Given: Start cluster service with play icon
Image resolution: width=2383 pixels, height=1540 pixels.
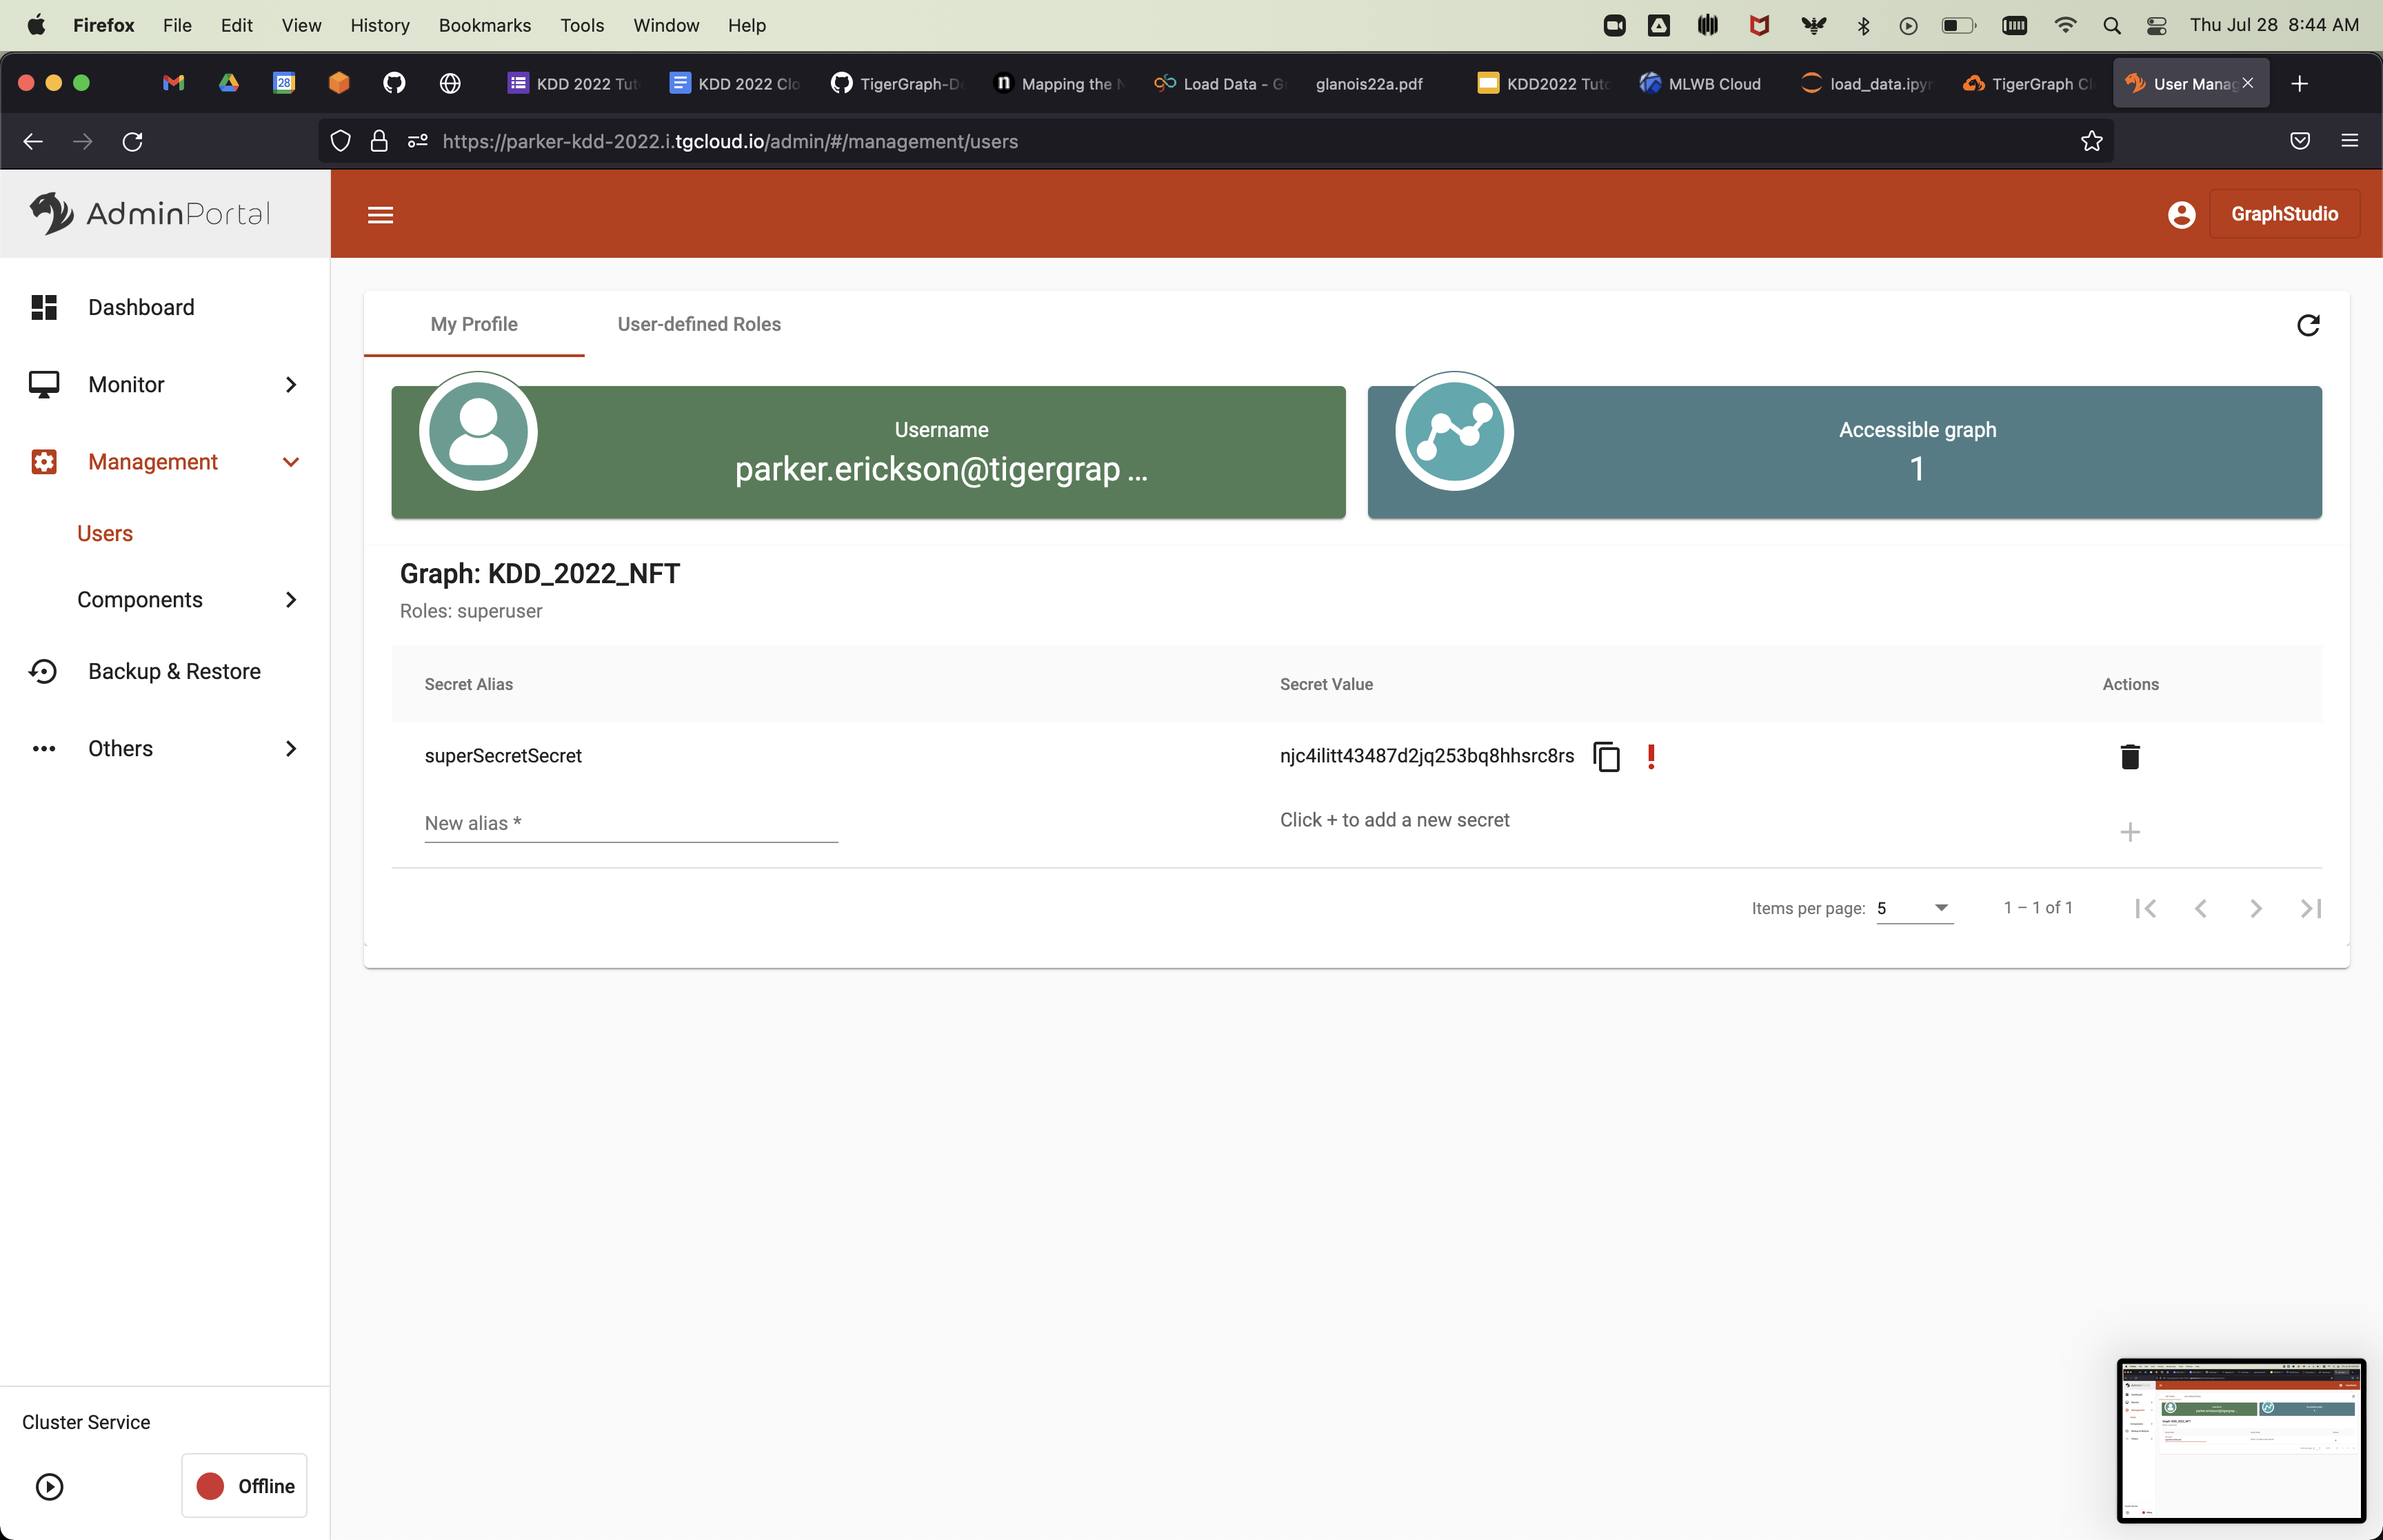Looking at the screenshot, I should pos(49,1486).
